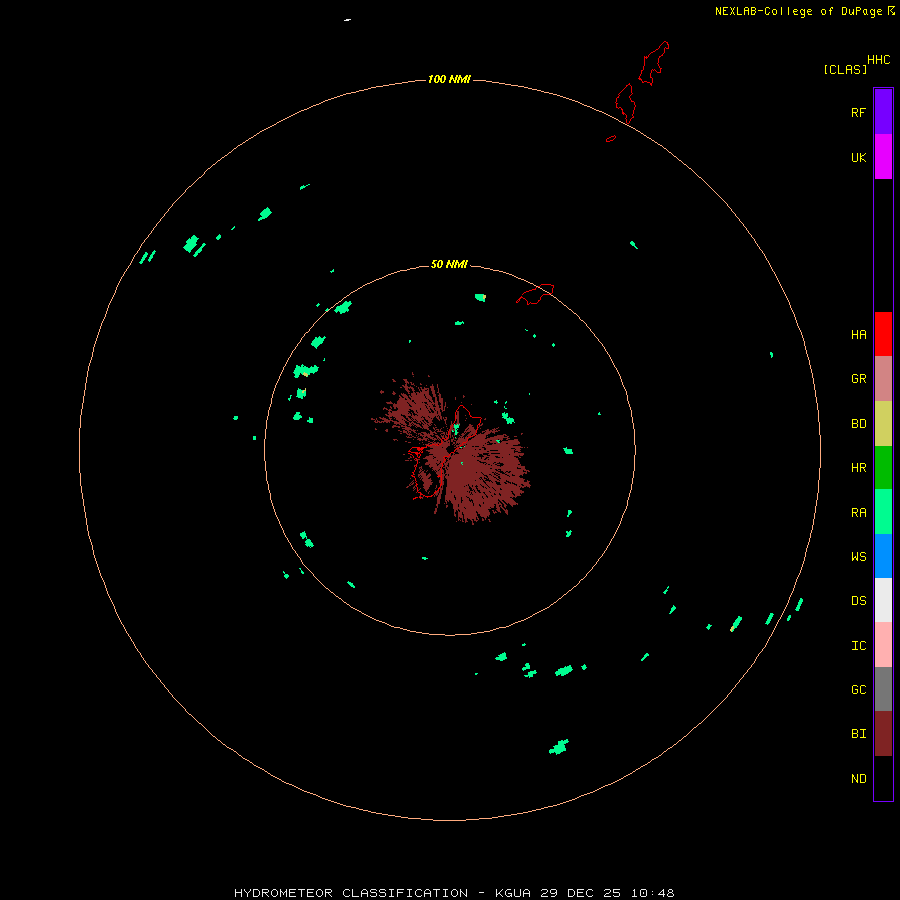Click the BD legend label
This screenshot has height=900, width=900.
pyautogui.click(x=858, y=424)
